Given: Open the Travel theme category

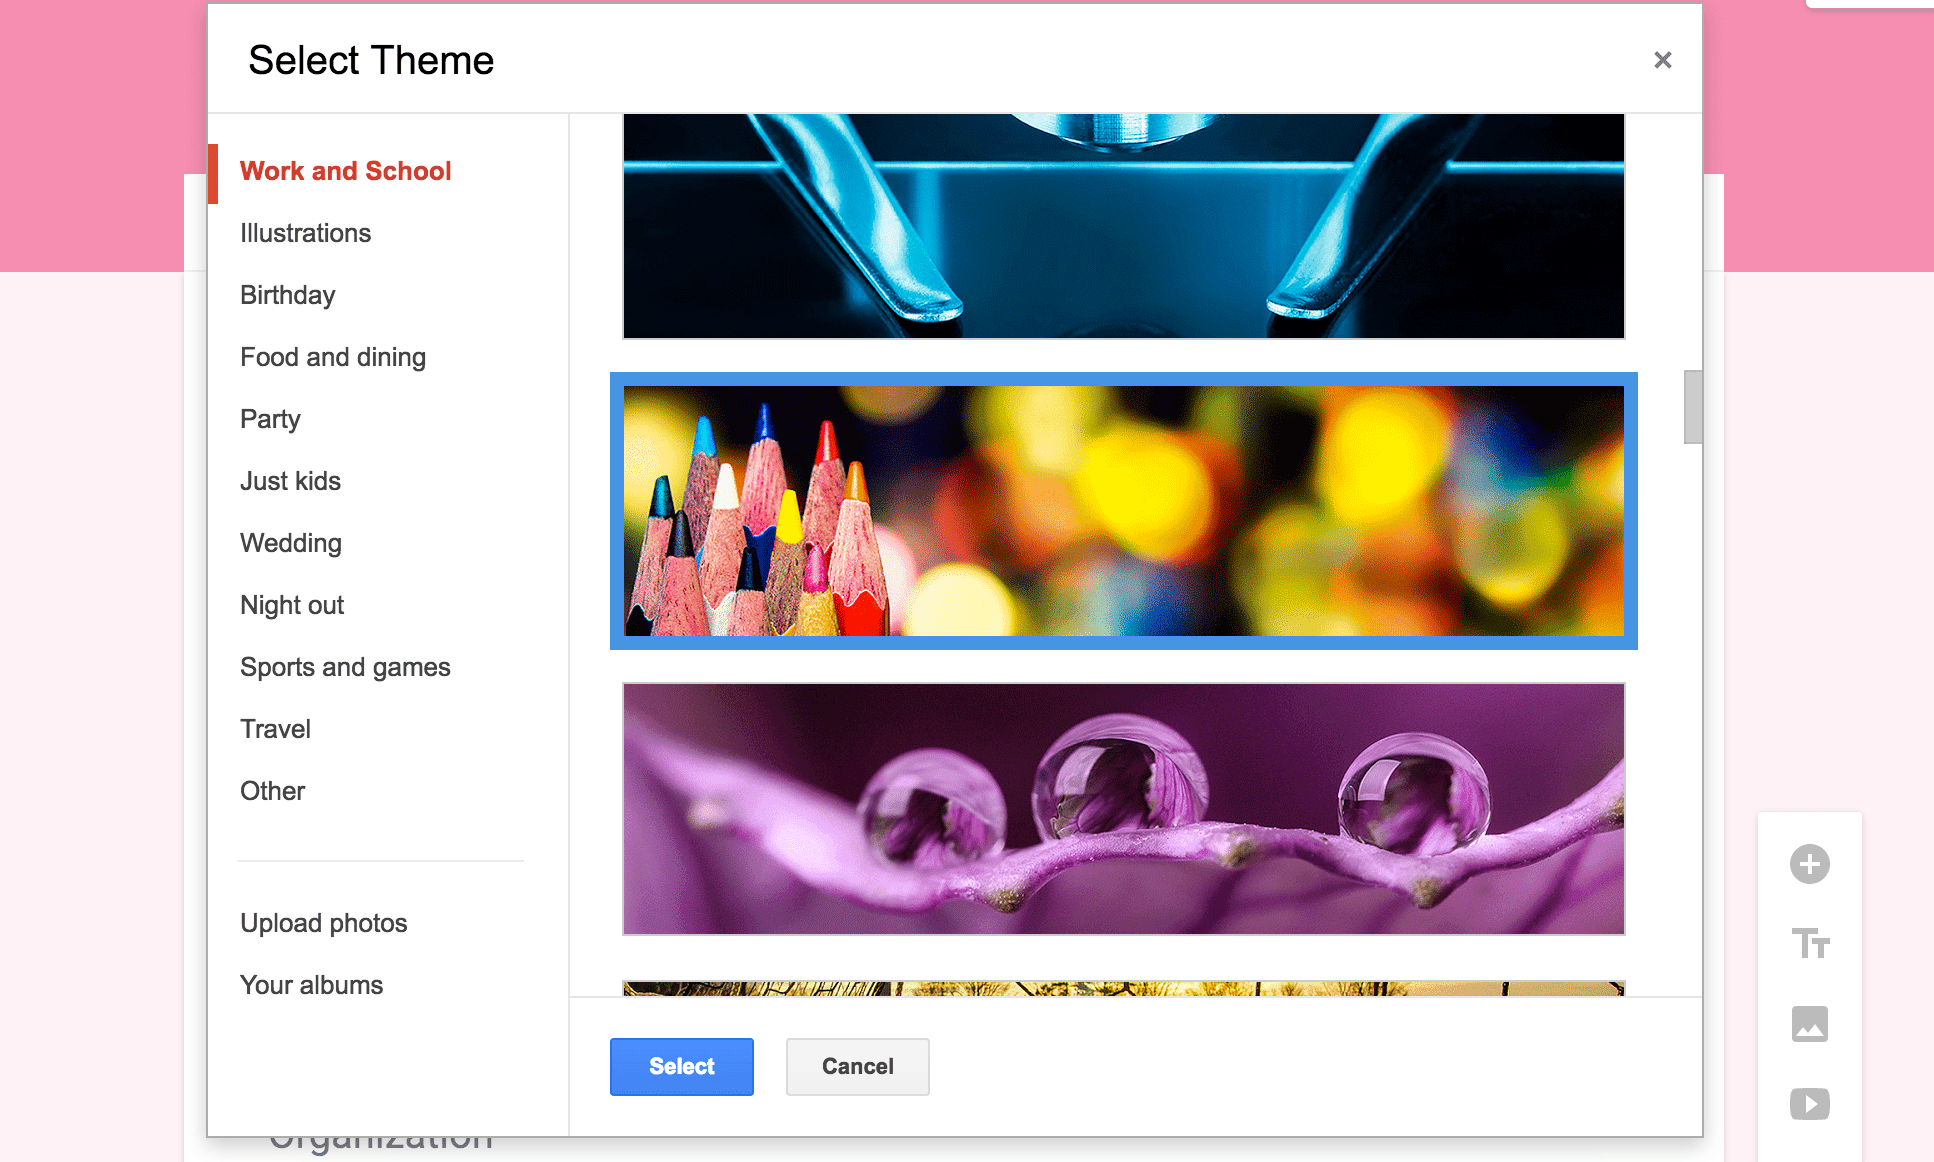Looking at the screenshot, I should click(275, 729).
